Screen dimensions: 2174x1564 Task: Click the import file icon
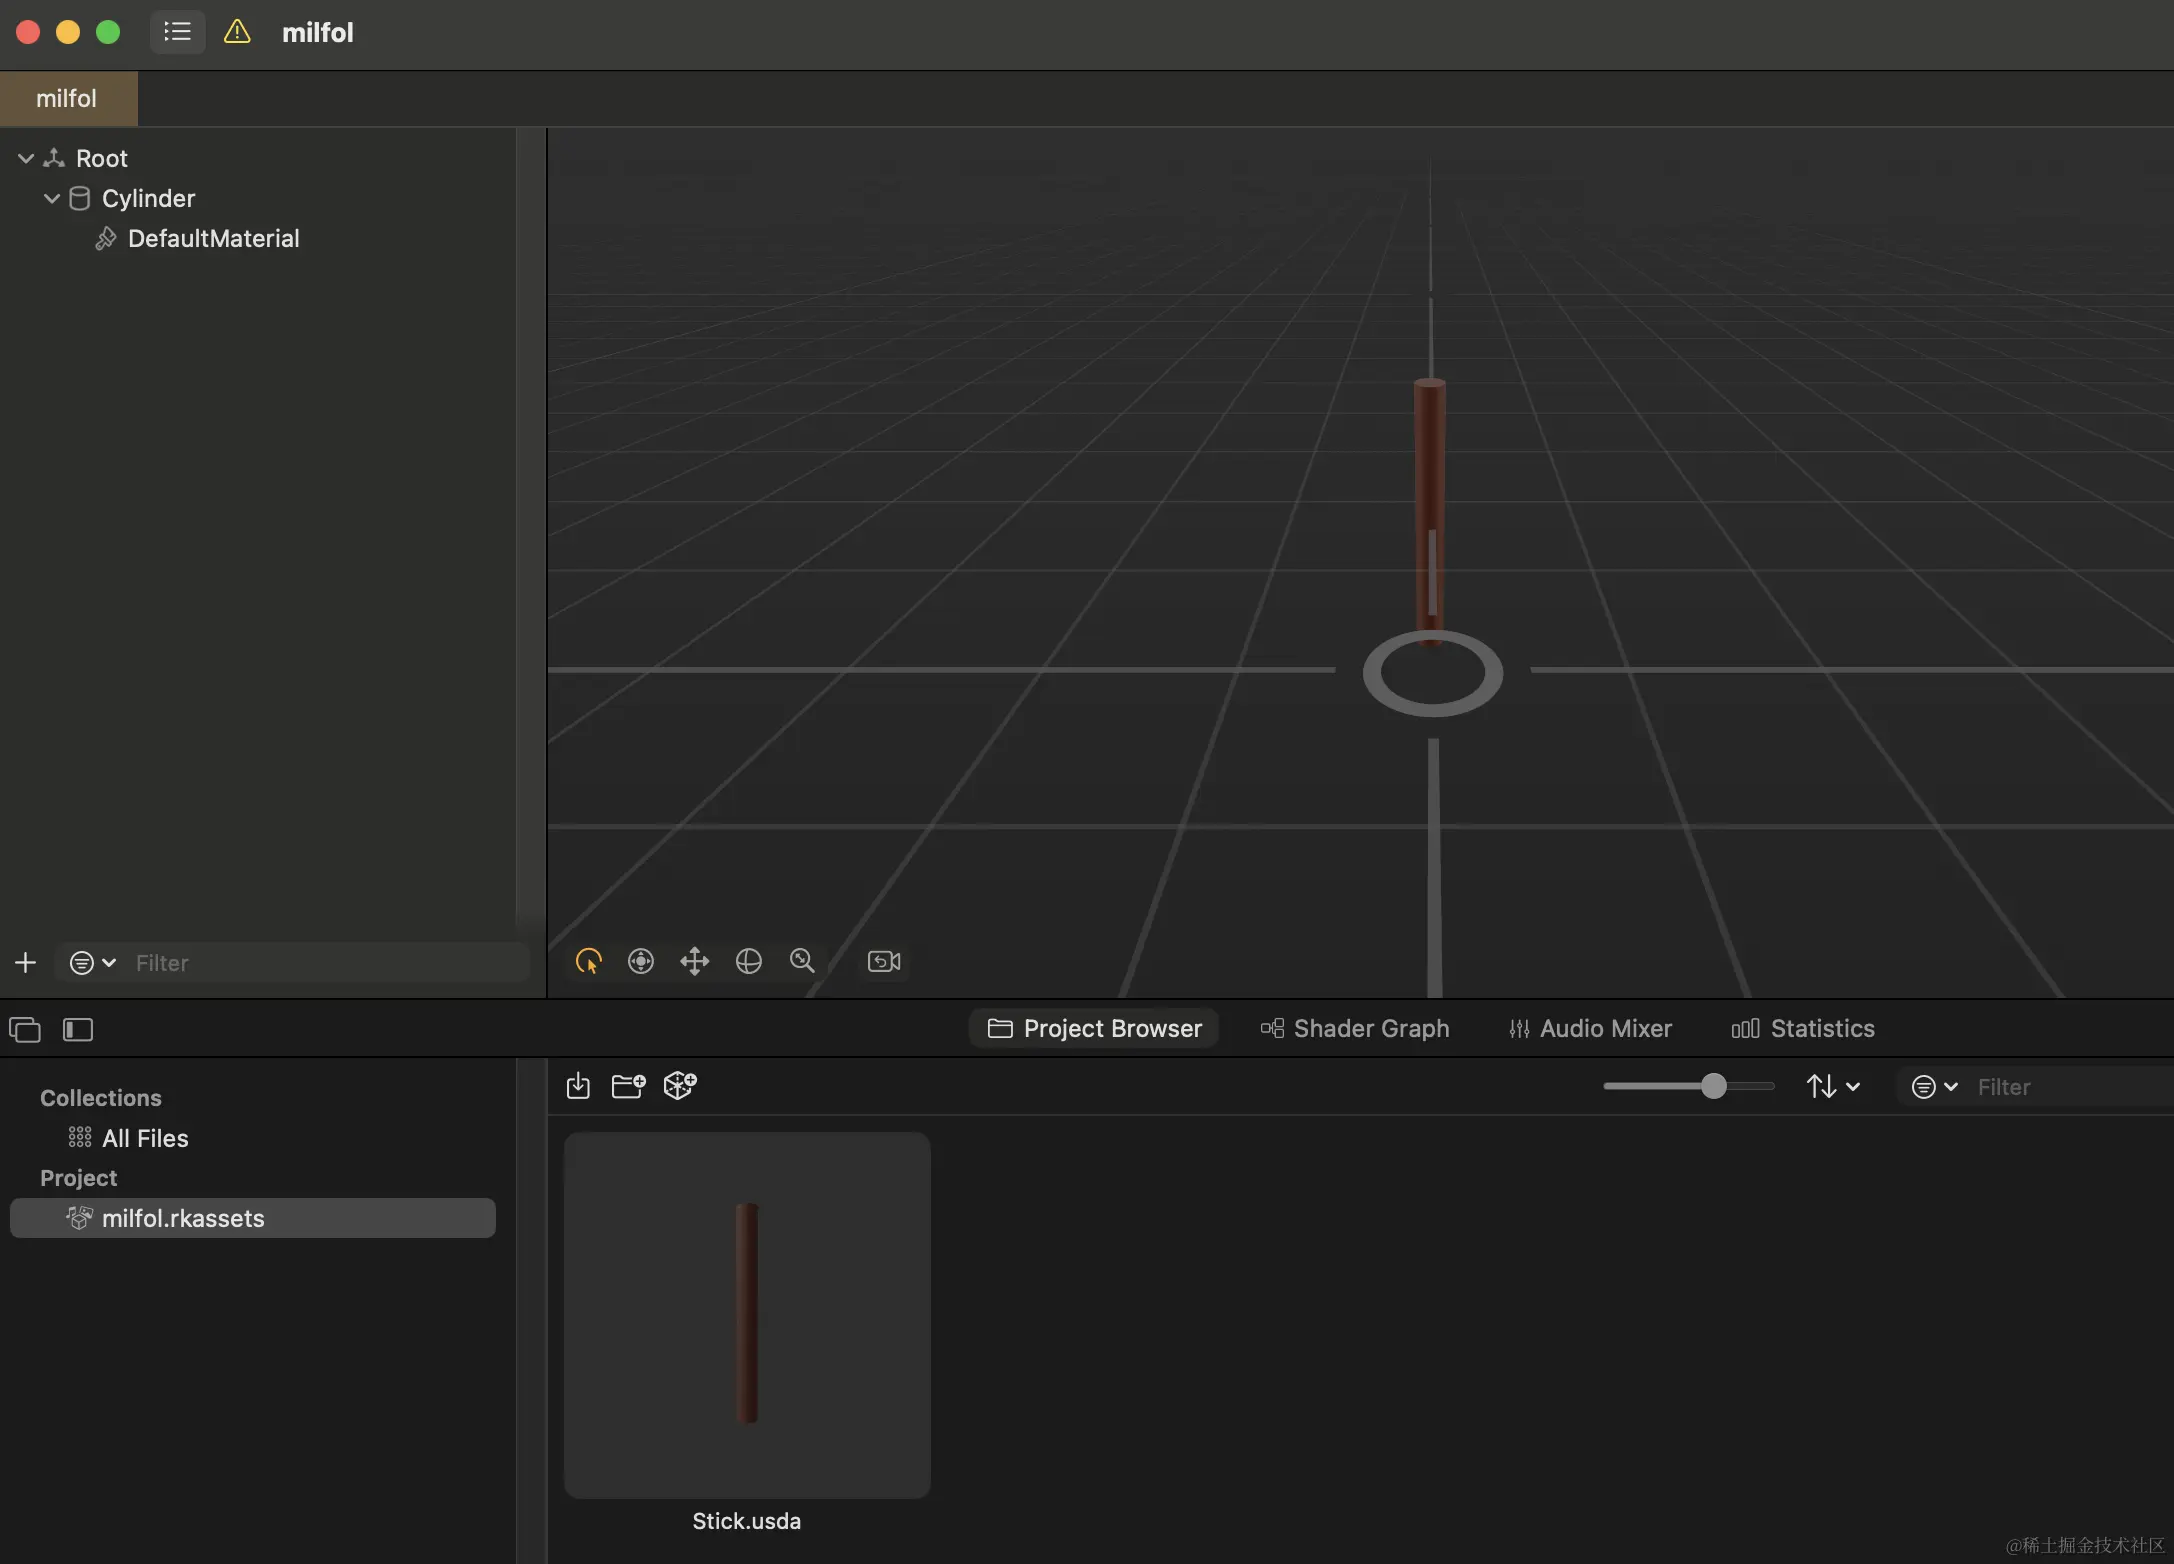click(x=578, y=1086)
